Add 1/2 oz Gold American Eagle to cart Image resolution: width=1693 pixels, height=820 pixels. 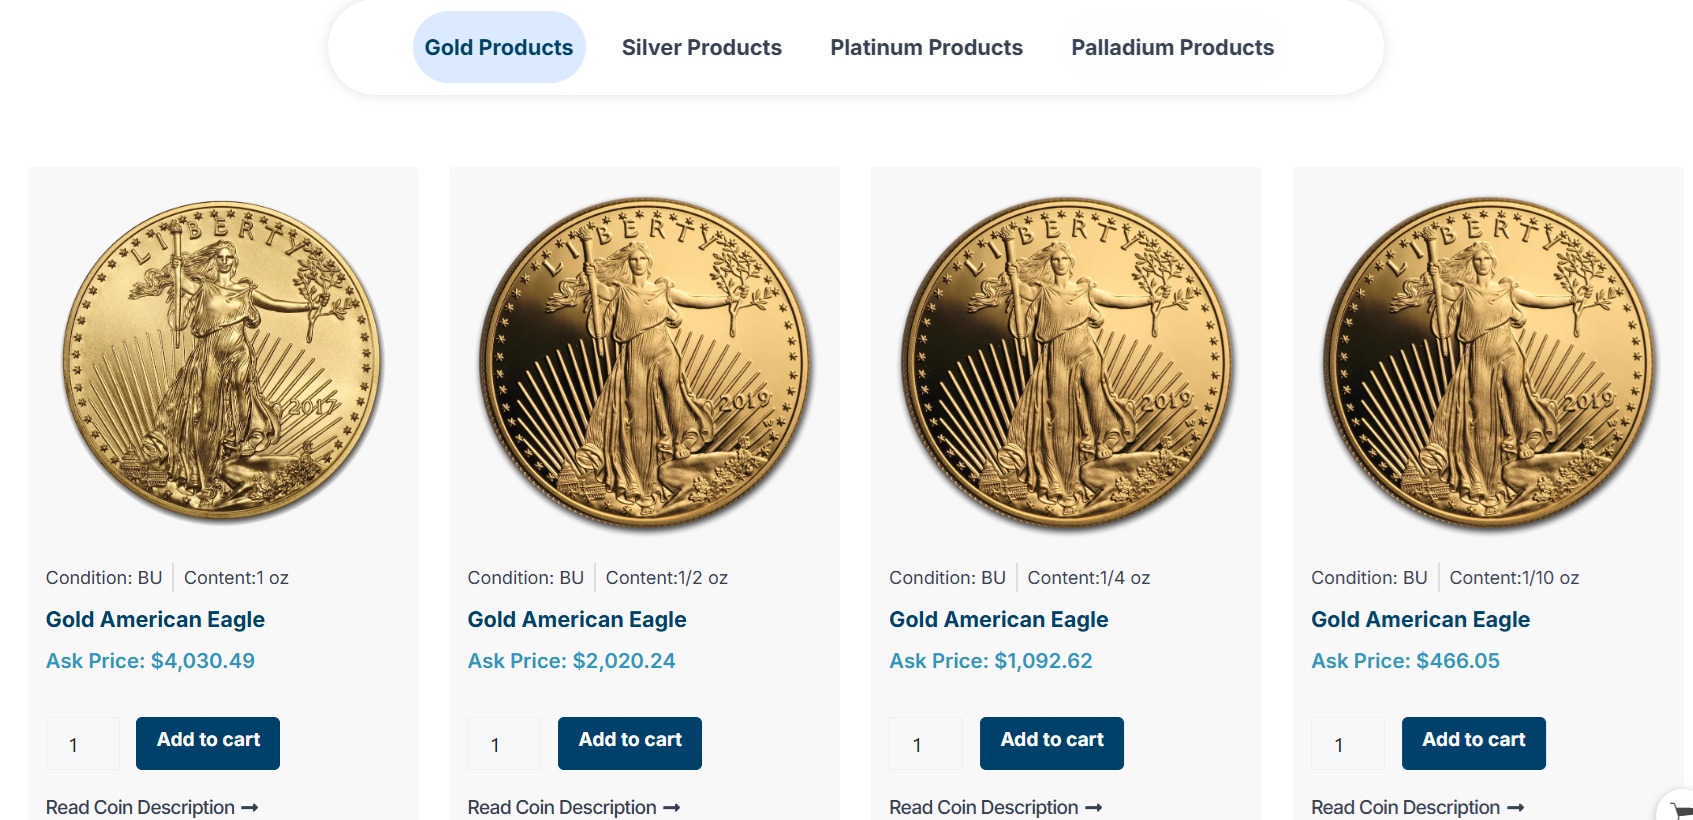click(630, 742)
